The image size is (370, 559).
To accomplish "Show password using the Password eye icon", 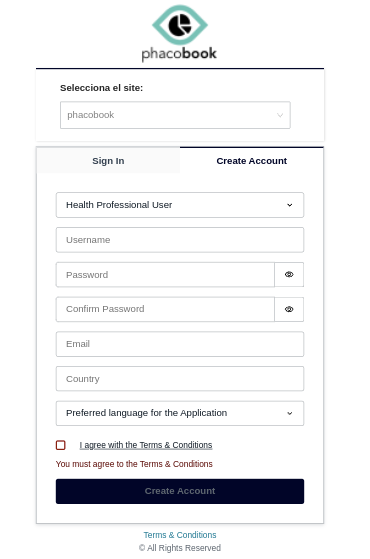I will tap(289, 275).
